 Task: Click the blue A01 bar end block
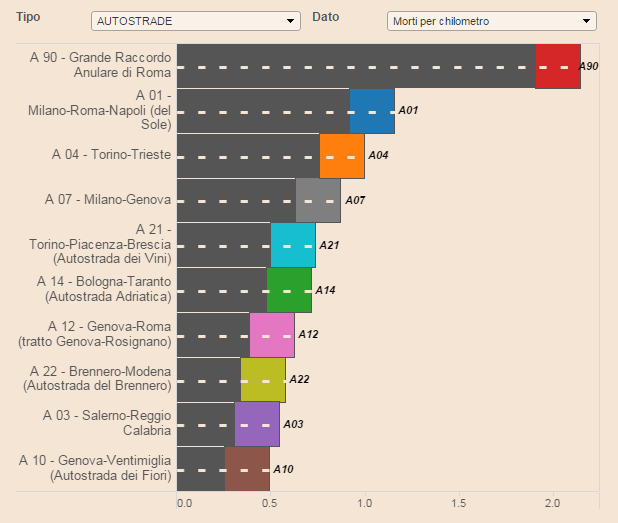[x=372, y=111]
